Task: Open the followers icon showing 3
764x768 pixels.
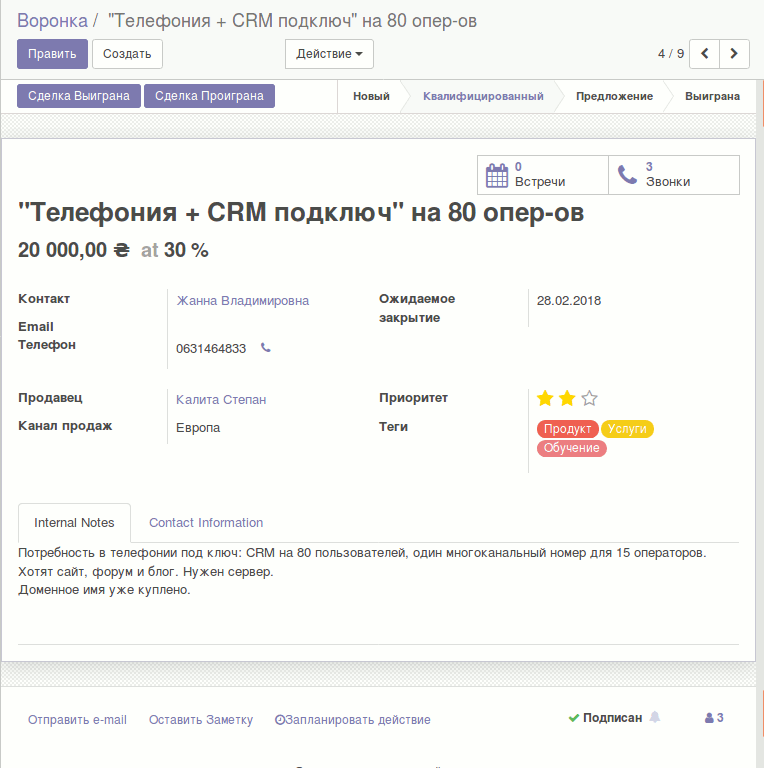Action: pyautogui.click(x=714, y=718)
